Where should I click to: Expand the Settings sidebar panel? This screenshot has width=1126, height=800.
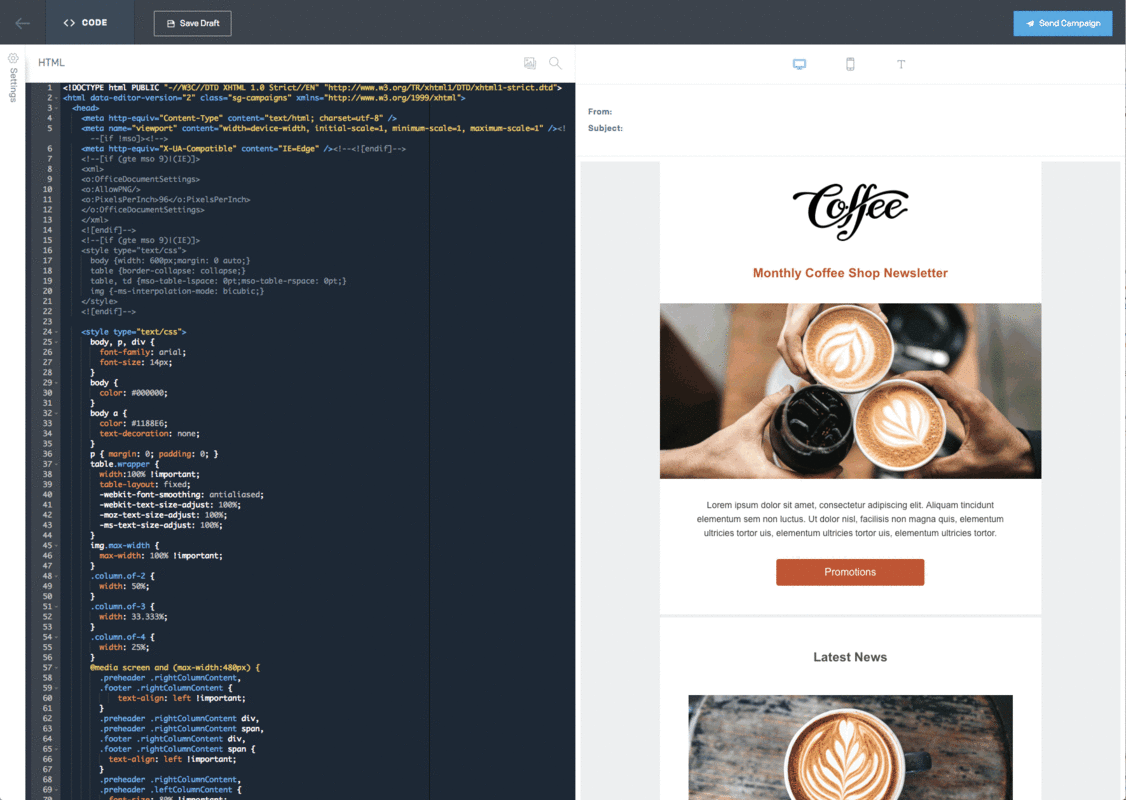tap(11, 85)
